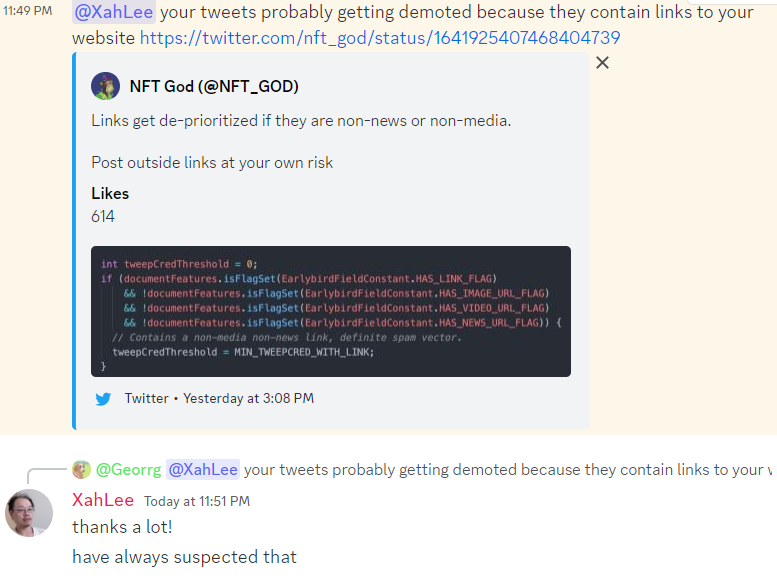The image size is (777, 580).
Task: Open the twitter.com/nft_god status link
Action: 380,38
